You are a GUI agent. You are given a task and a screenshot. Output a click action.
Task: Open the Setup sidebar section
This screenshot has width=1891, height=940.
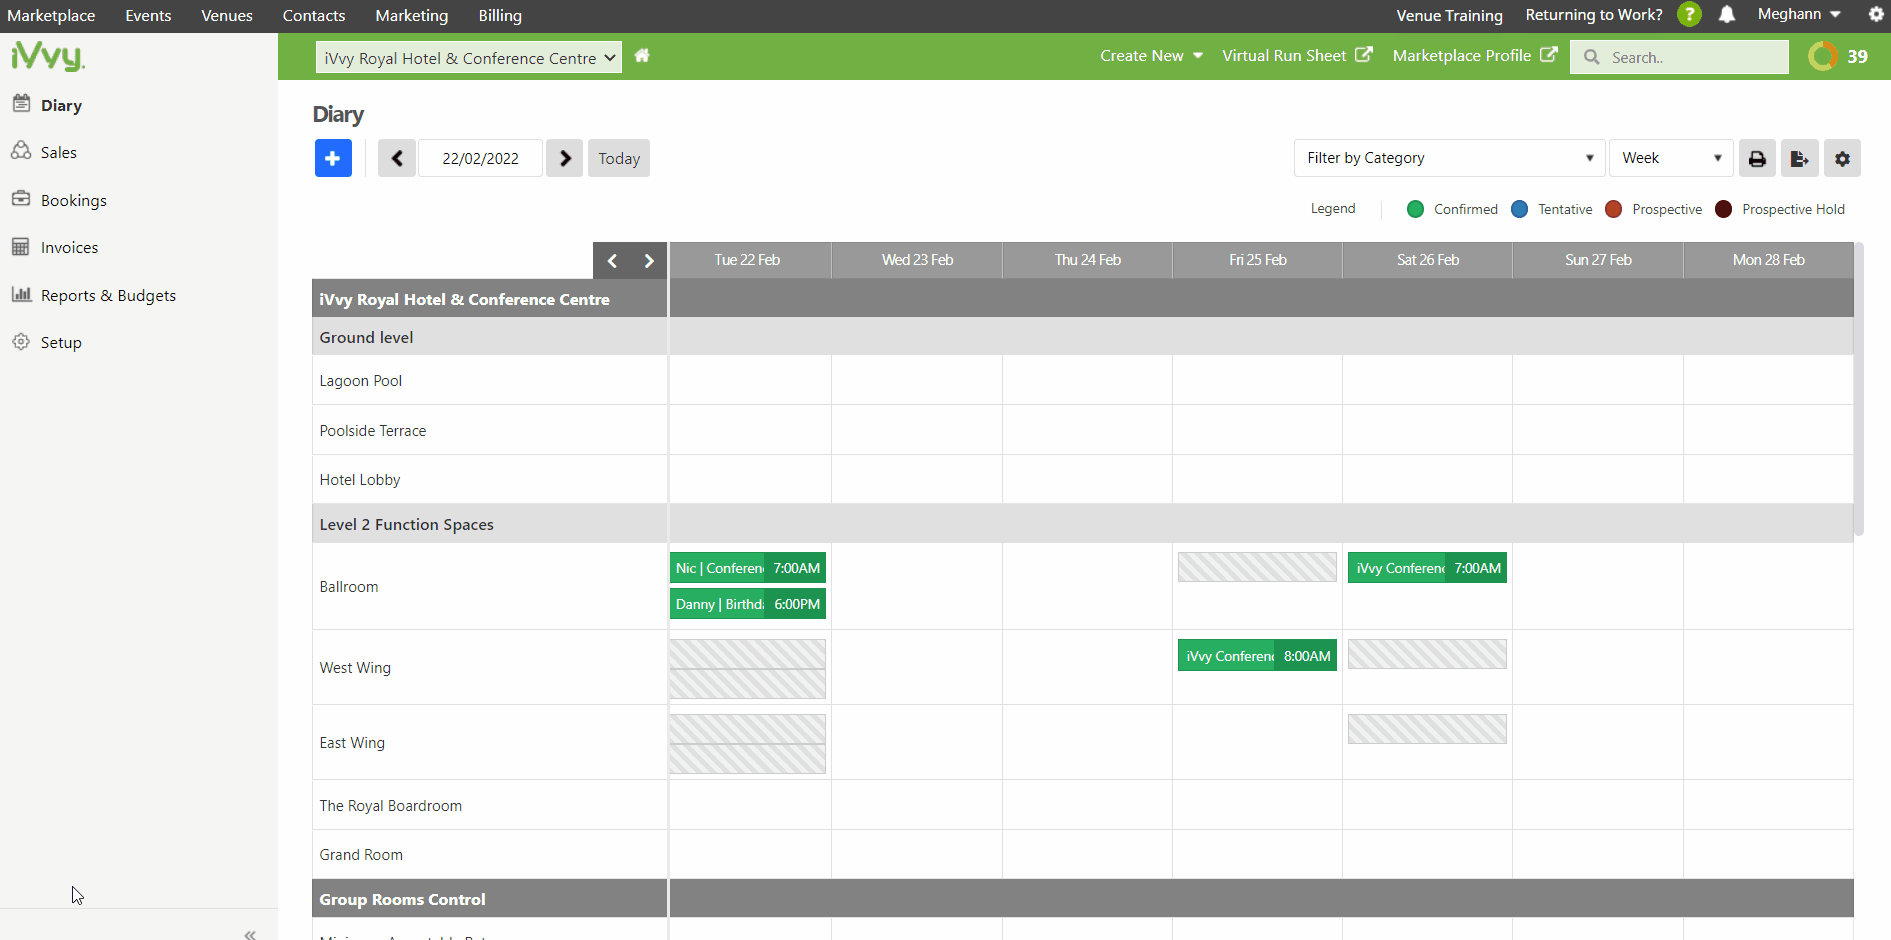[x=47, y=342]
